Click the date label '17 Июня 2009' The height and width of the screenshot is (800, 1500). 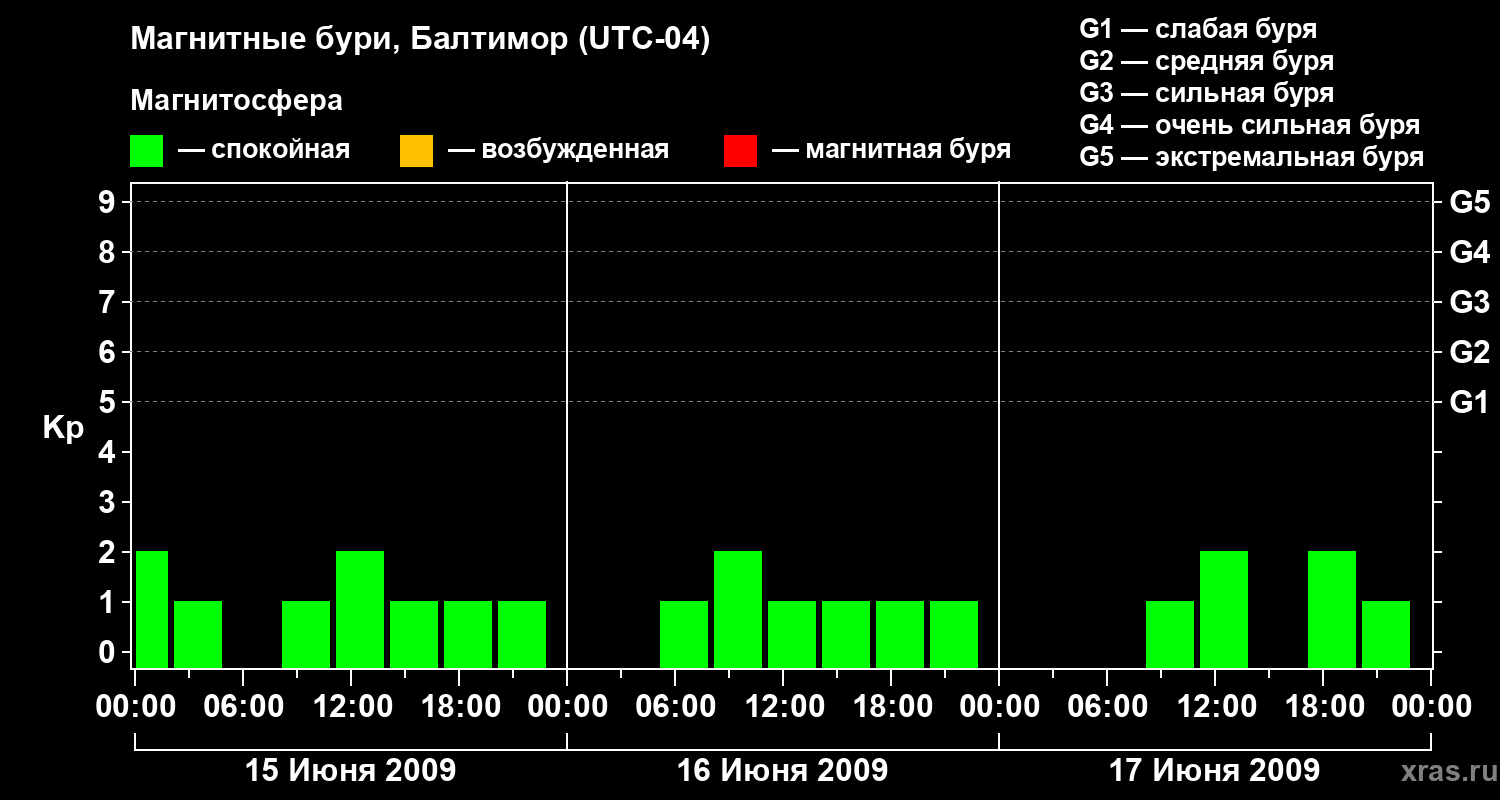[x=1214, y=771]
